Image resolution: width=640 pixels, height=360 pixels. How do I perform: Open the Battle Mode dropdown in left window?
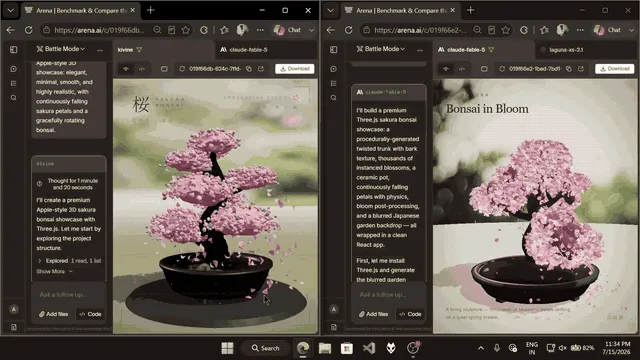(x=60, y=49)
